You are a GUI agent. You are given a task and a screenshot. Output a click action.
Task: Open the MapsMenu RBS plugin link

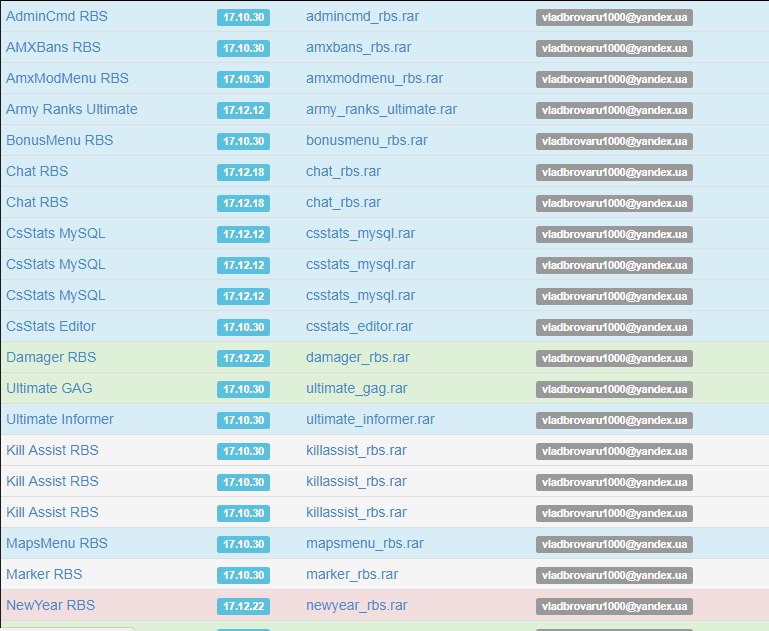pos(57,543)
